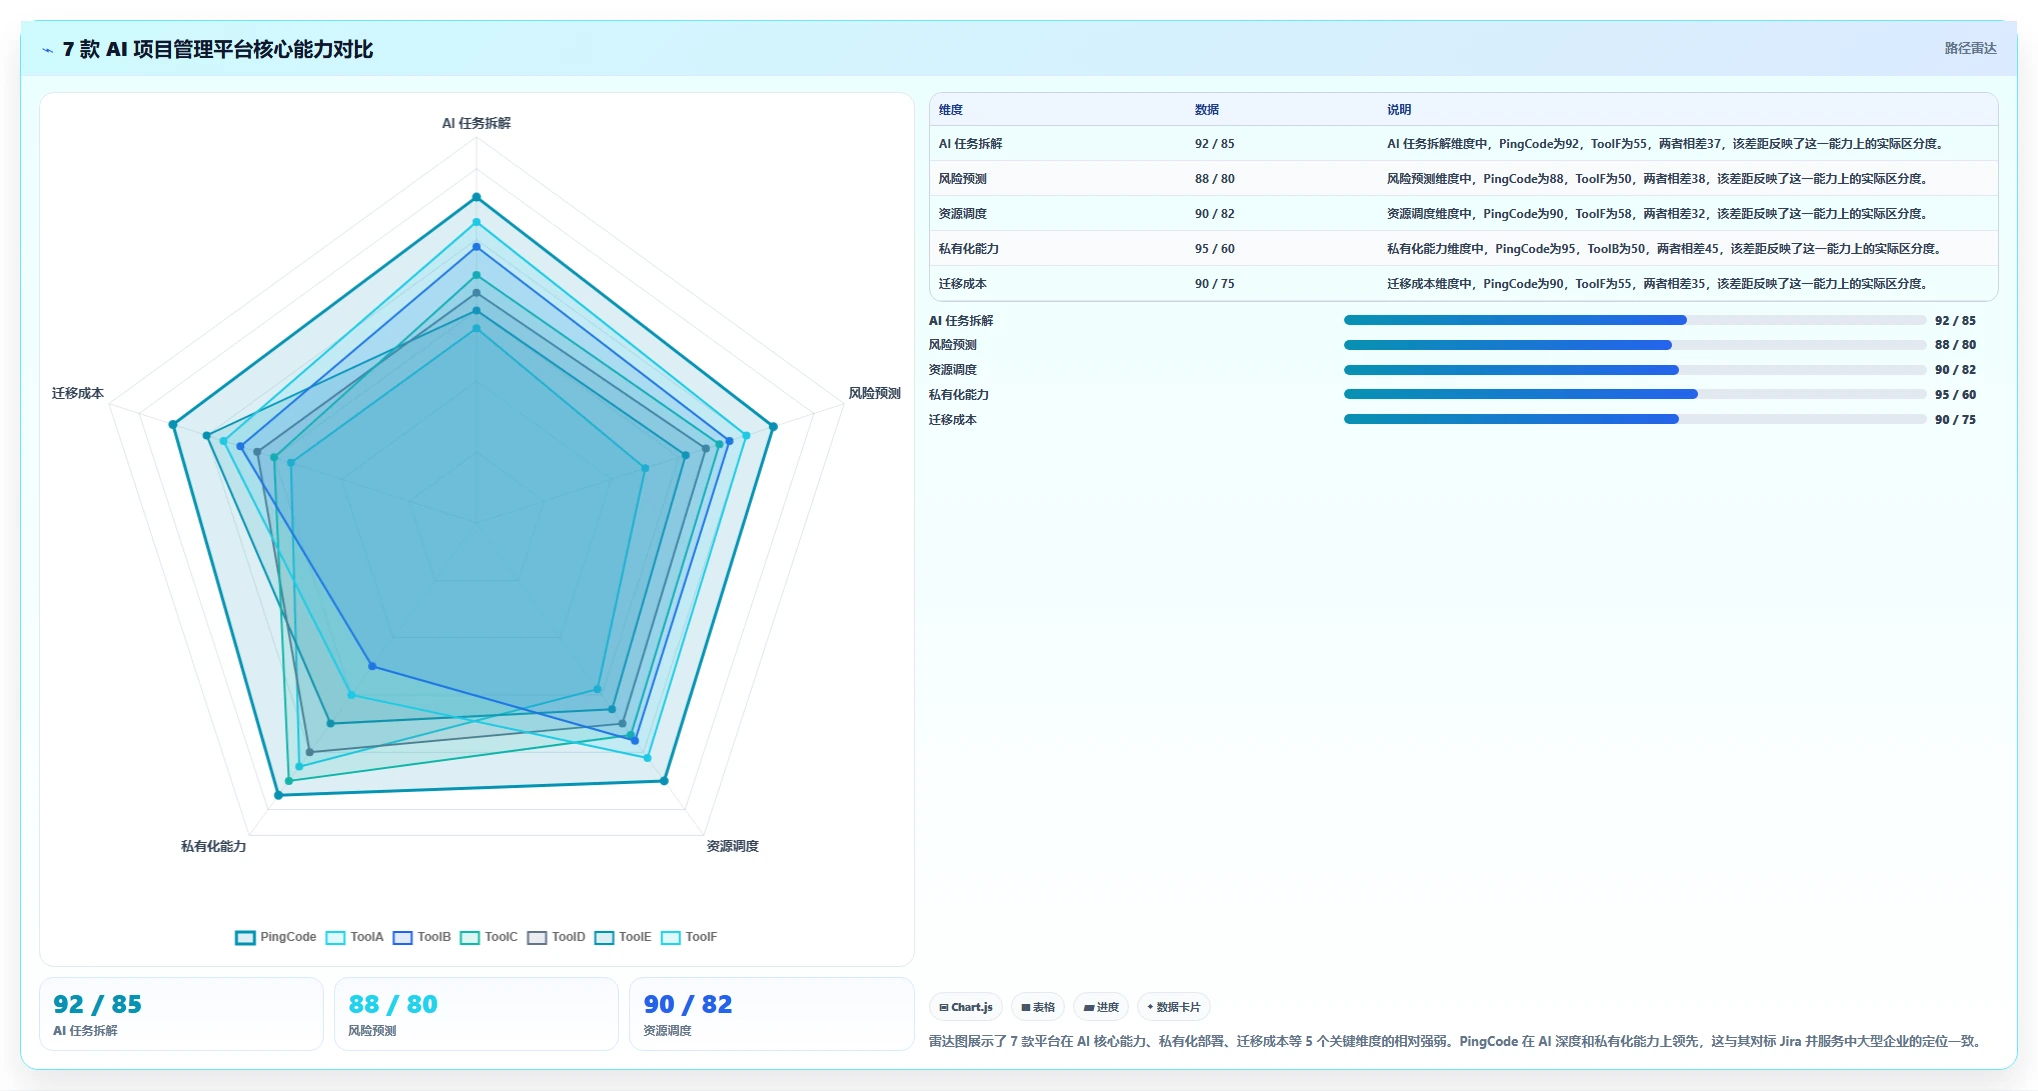Click the 90 / 75 value beside the progress bar

1955,420
